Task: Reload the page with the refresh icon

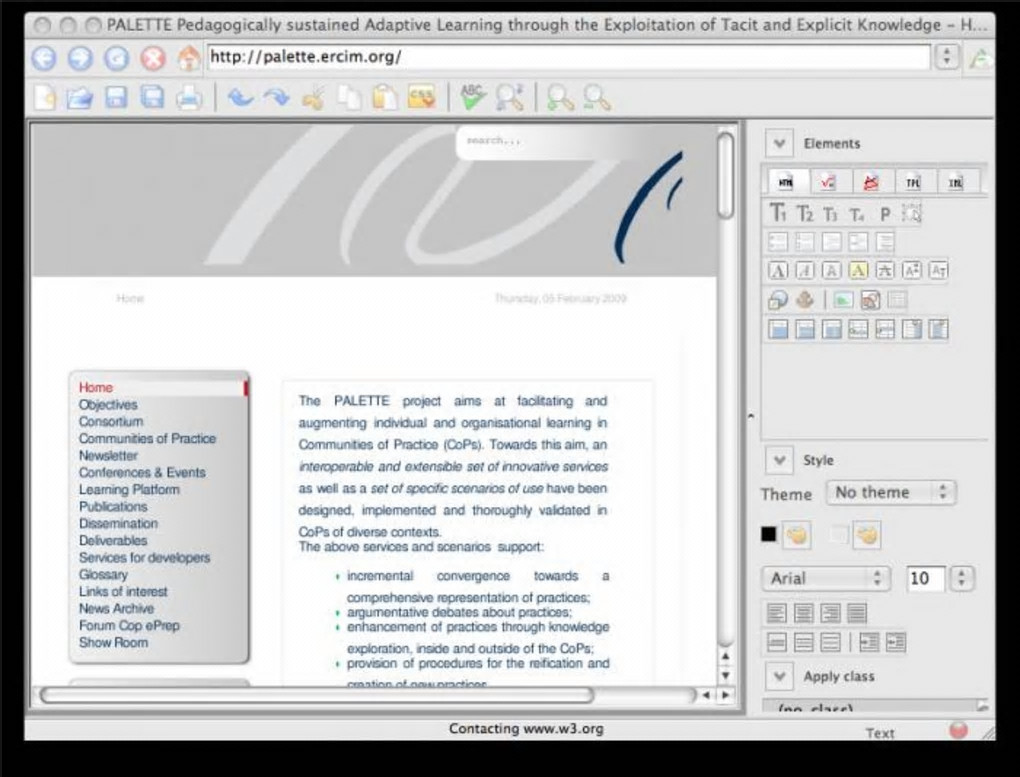Action: (x=117, y=59)
